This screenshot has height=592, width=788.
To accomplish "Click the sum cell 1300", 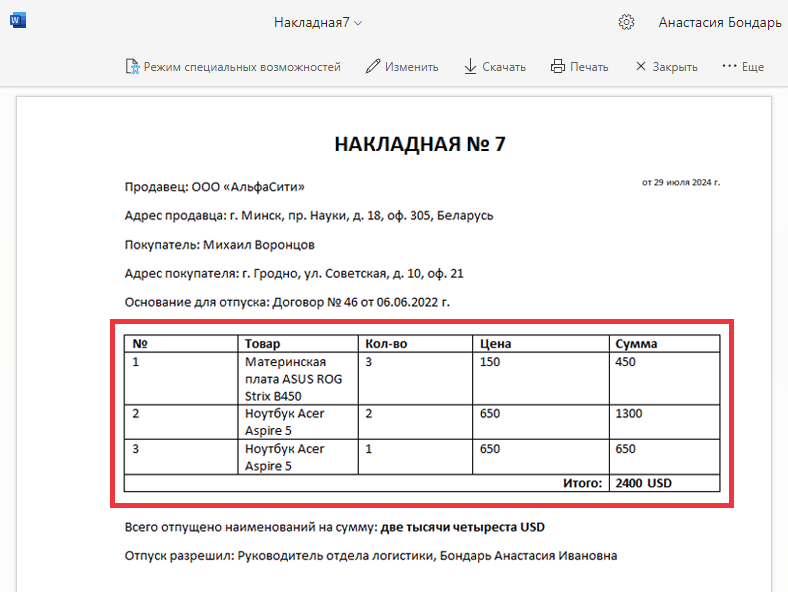I will tap(664, 422).
